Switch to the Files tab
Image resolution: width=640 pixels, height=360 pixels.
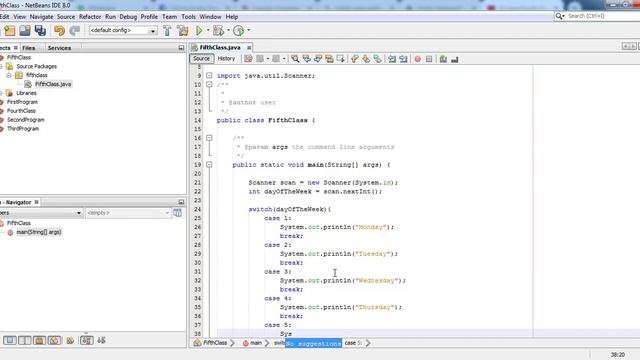point(29,48)
